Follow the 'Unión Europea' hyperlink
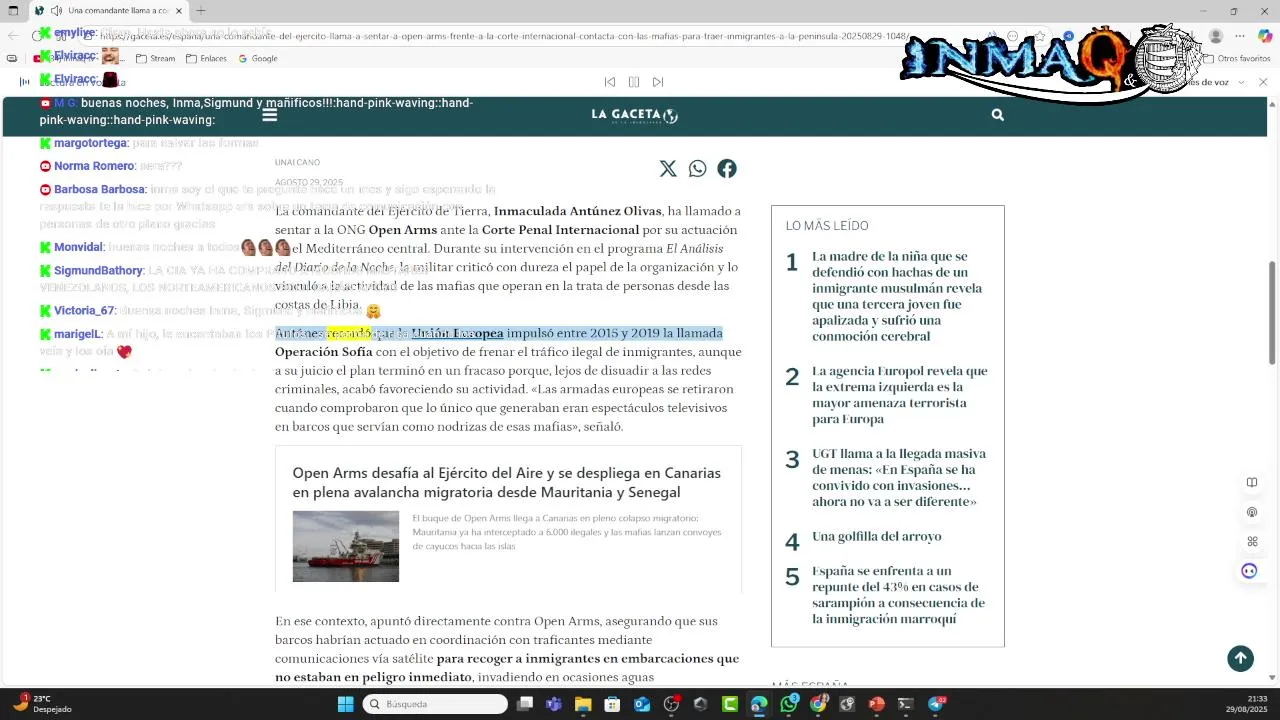Screen dimensions: 1280x720 click(x=457, y=333)
